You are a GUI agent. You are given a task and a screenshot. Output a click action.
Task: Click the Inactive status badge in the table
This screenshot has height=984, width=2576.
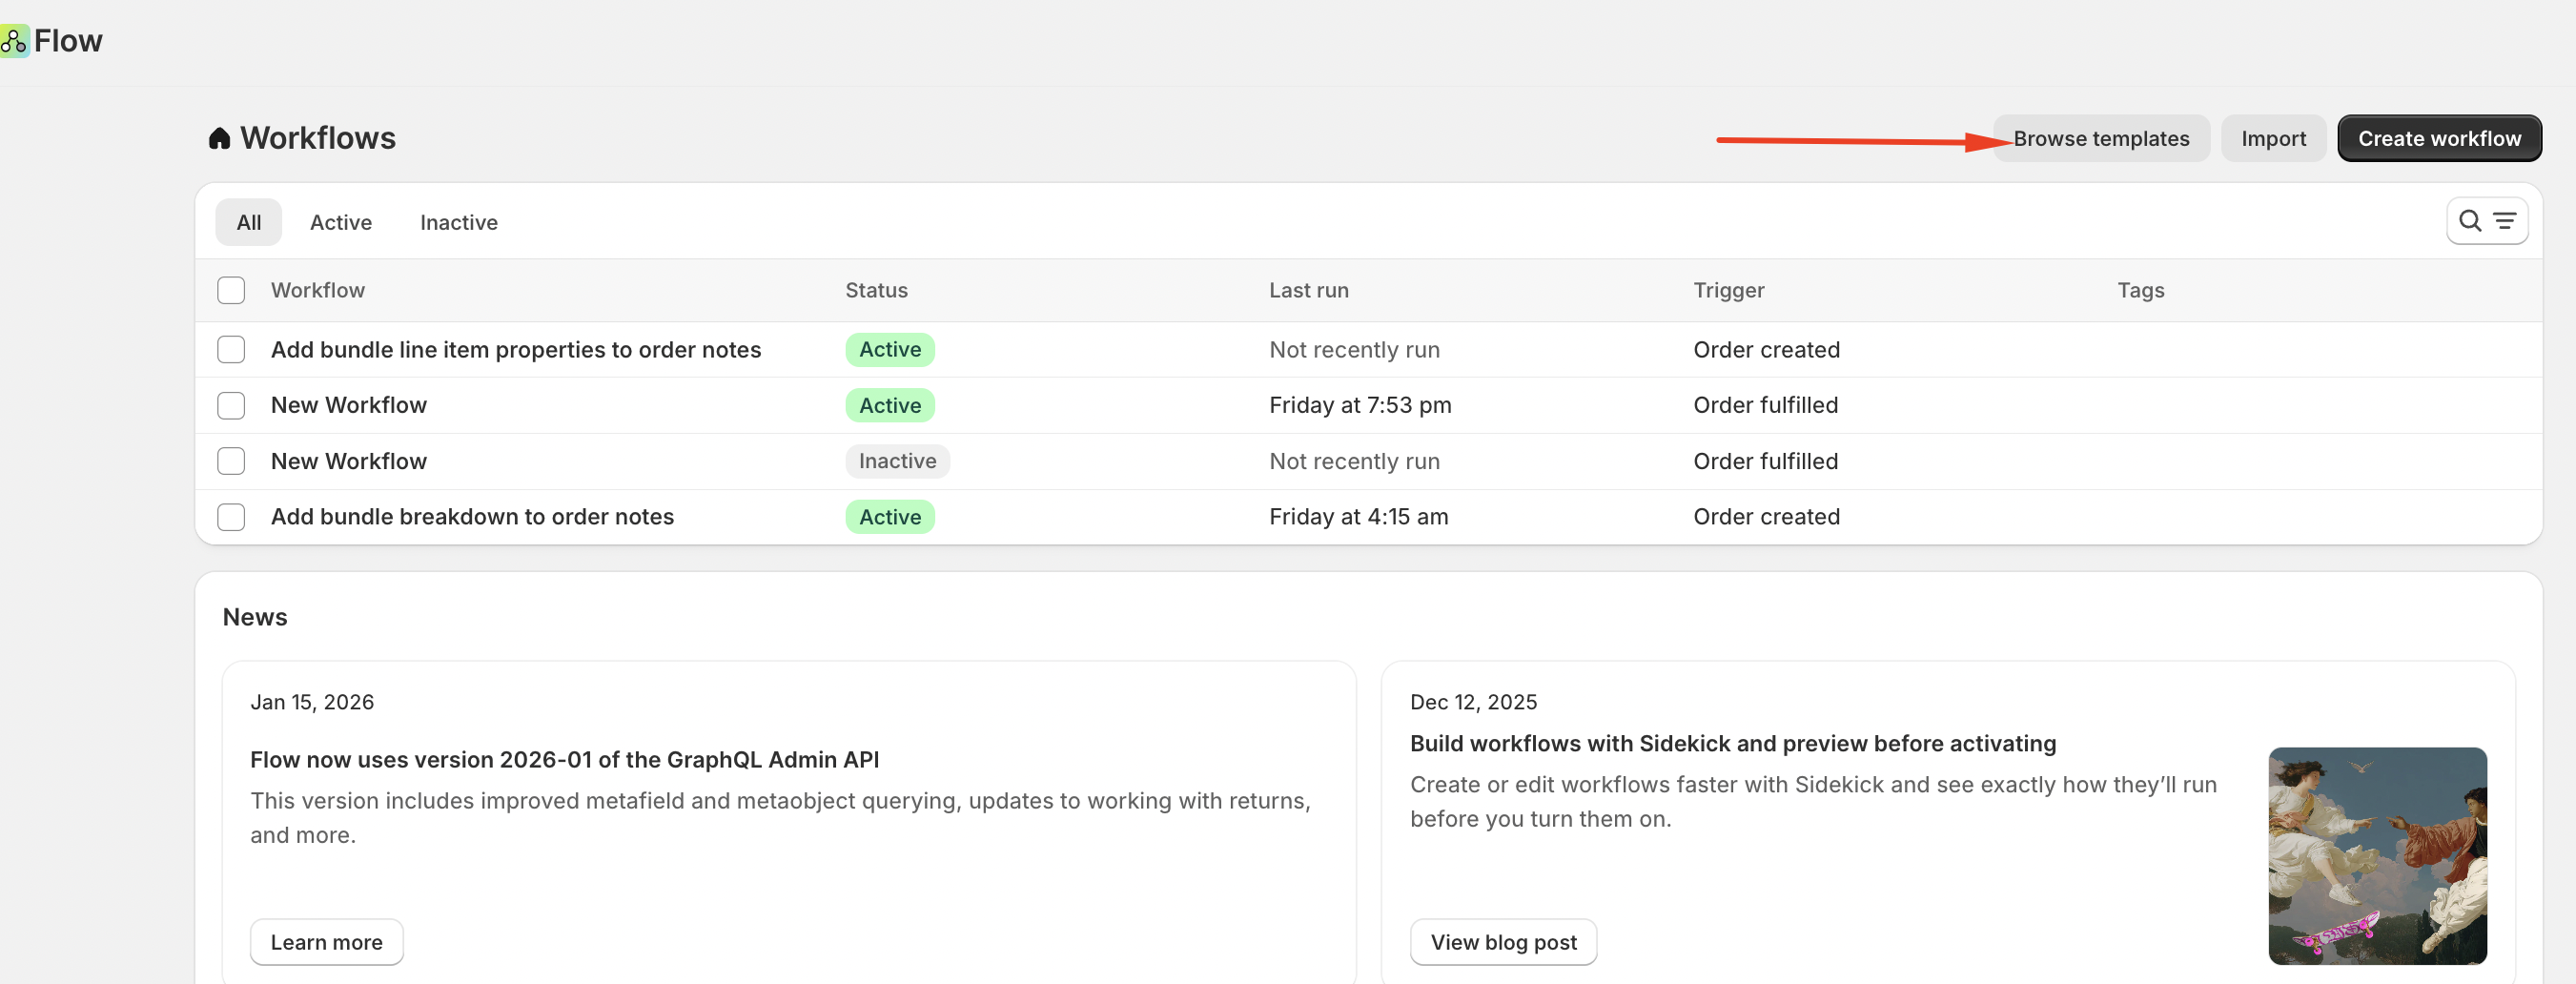pos(897,461)
